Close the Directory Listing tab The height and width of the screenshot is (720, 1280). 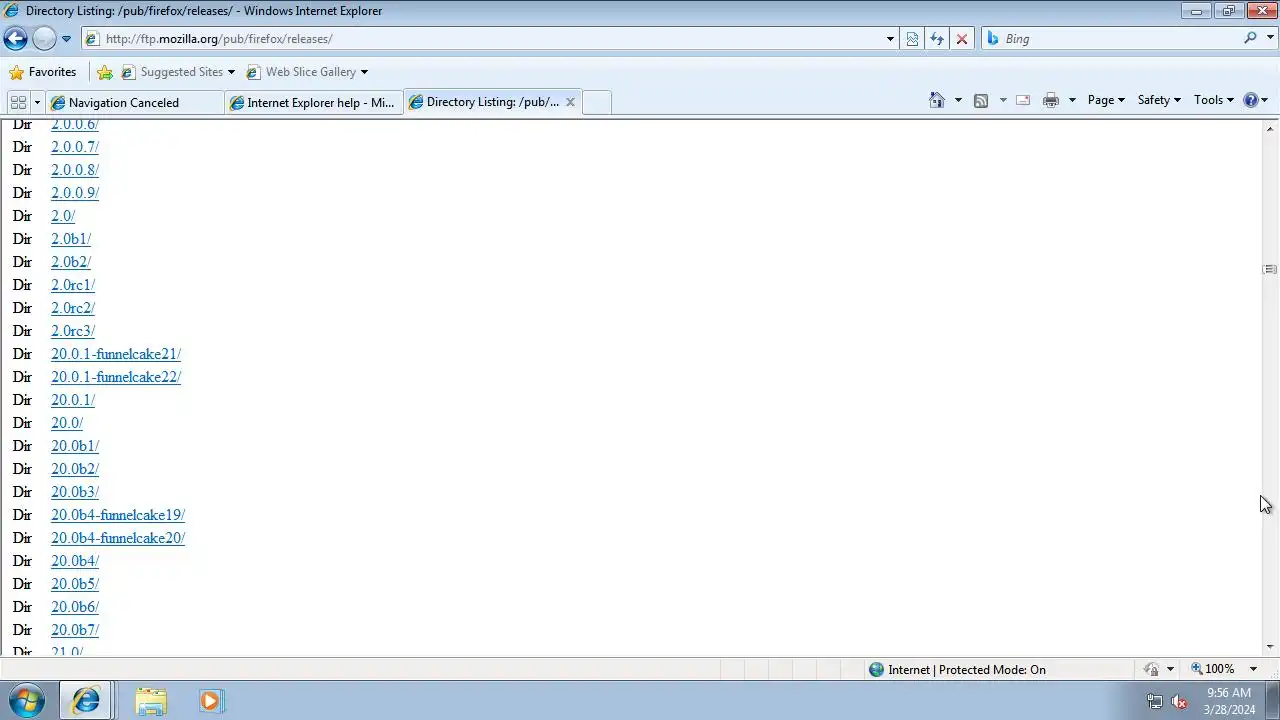[570, 102]
